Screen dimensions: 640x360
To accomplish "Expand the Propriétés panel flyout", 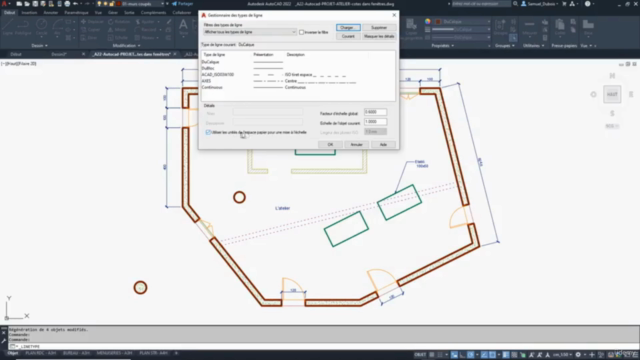I will click(x=442, y=46).
